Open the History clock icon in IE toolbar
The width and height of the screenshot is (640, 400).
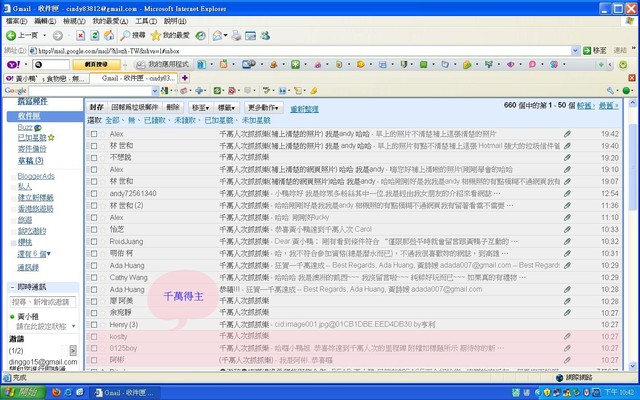(200, 36)
